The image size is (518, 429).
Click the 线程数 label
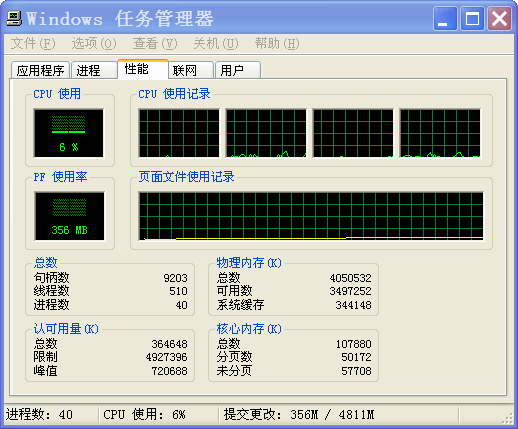pyautogui.click(x=51, y=291)
